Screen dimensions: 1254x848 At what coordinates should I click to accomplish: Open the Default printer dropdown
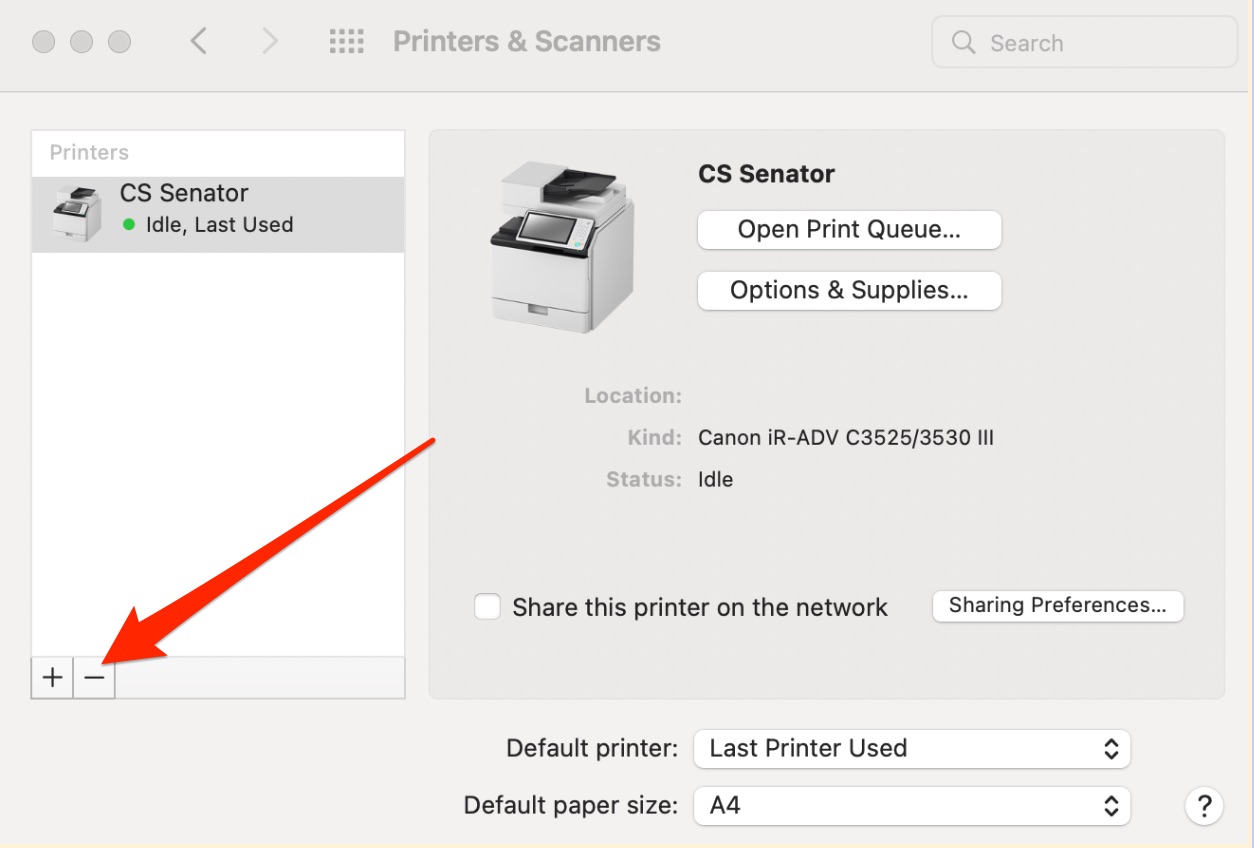coord(912,748)
